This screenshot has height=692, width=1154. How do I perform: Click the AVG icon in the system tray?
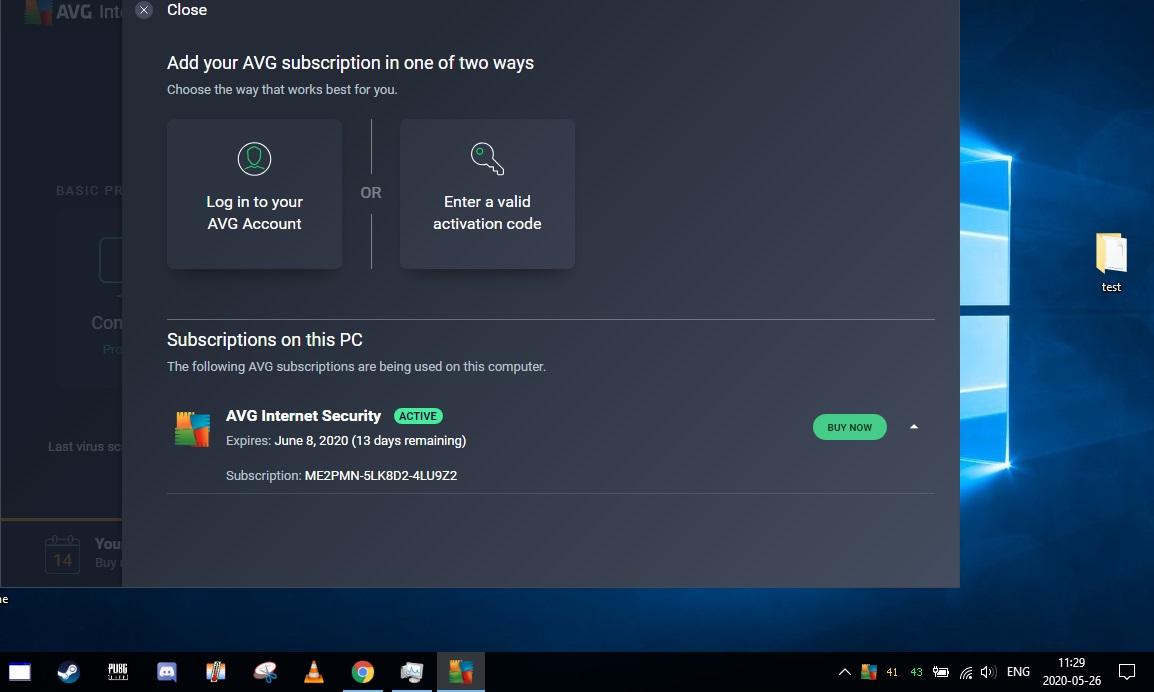[868, 671]
